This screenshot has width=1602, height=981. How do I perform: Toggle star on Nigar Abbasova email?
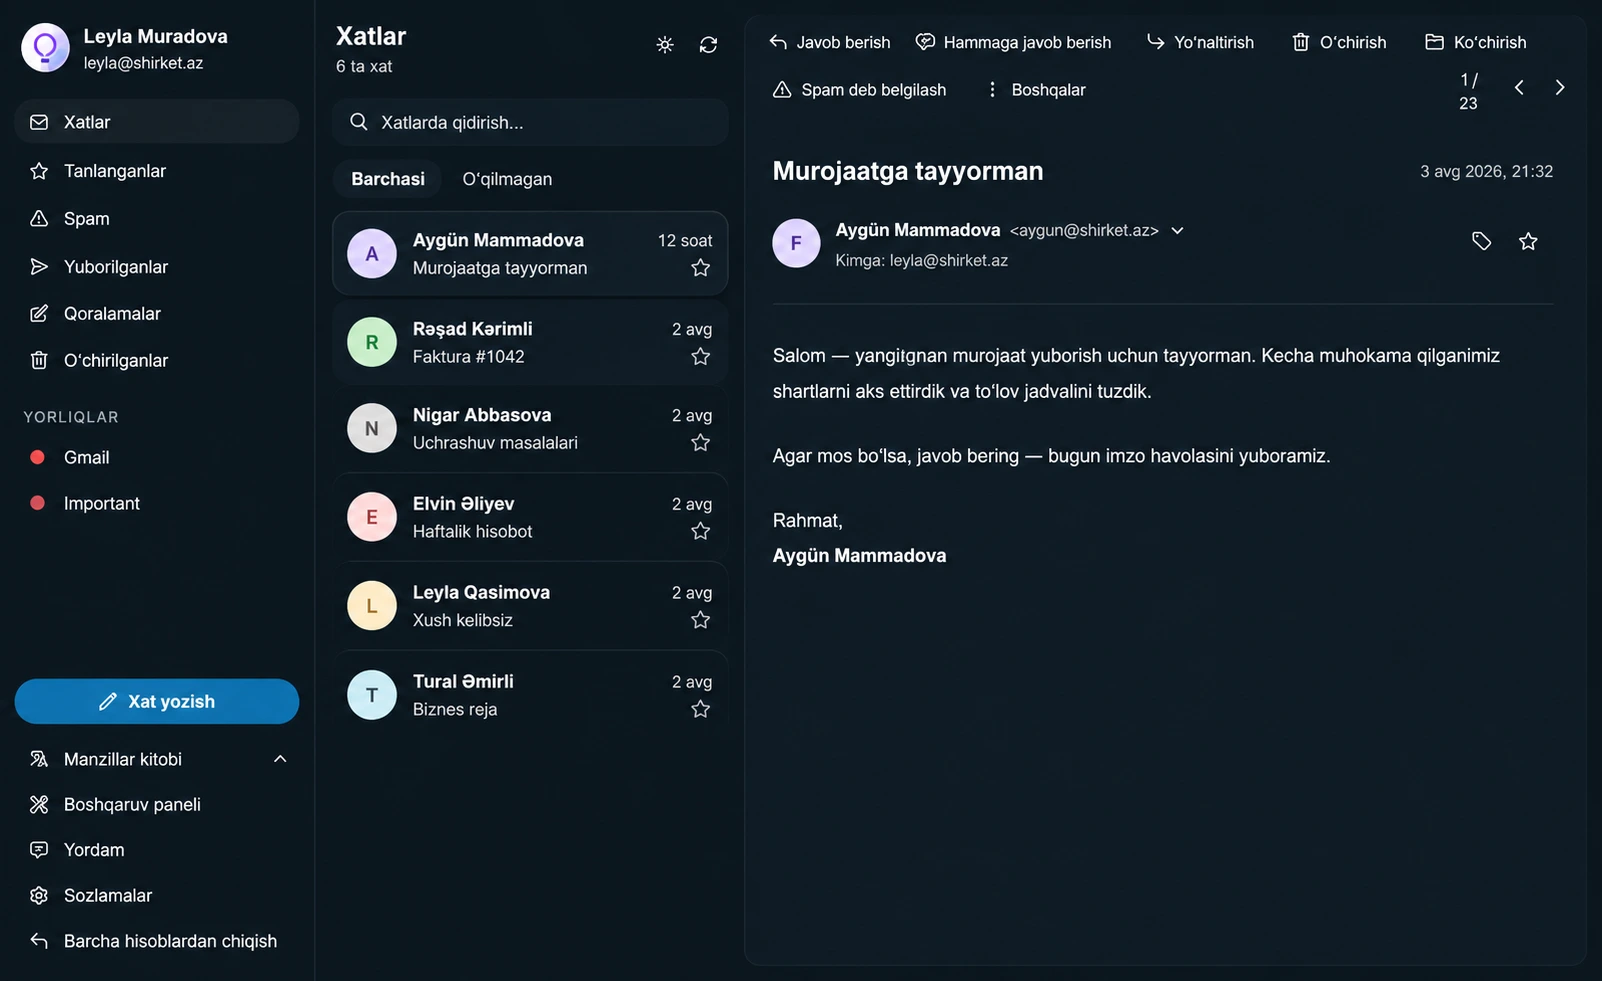click(701, 443)
